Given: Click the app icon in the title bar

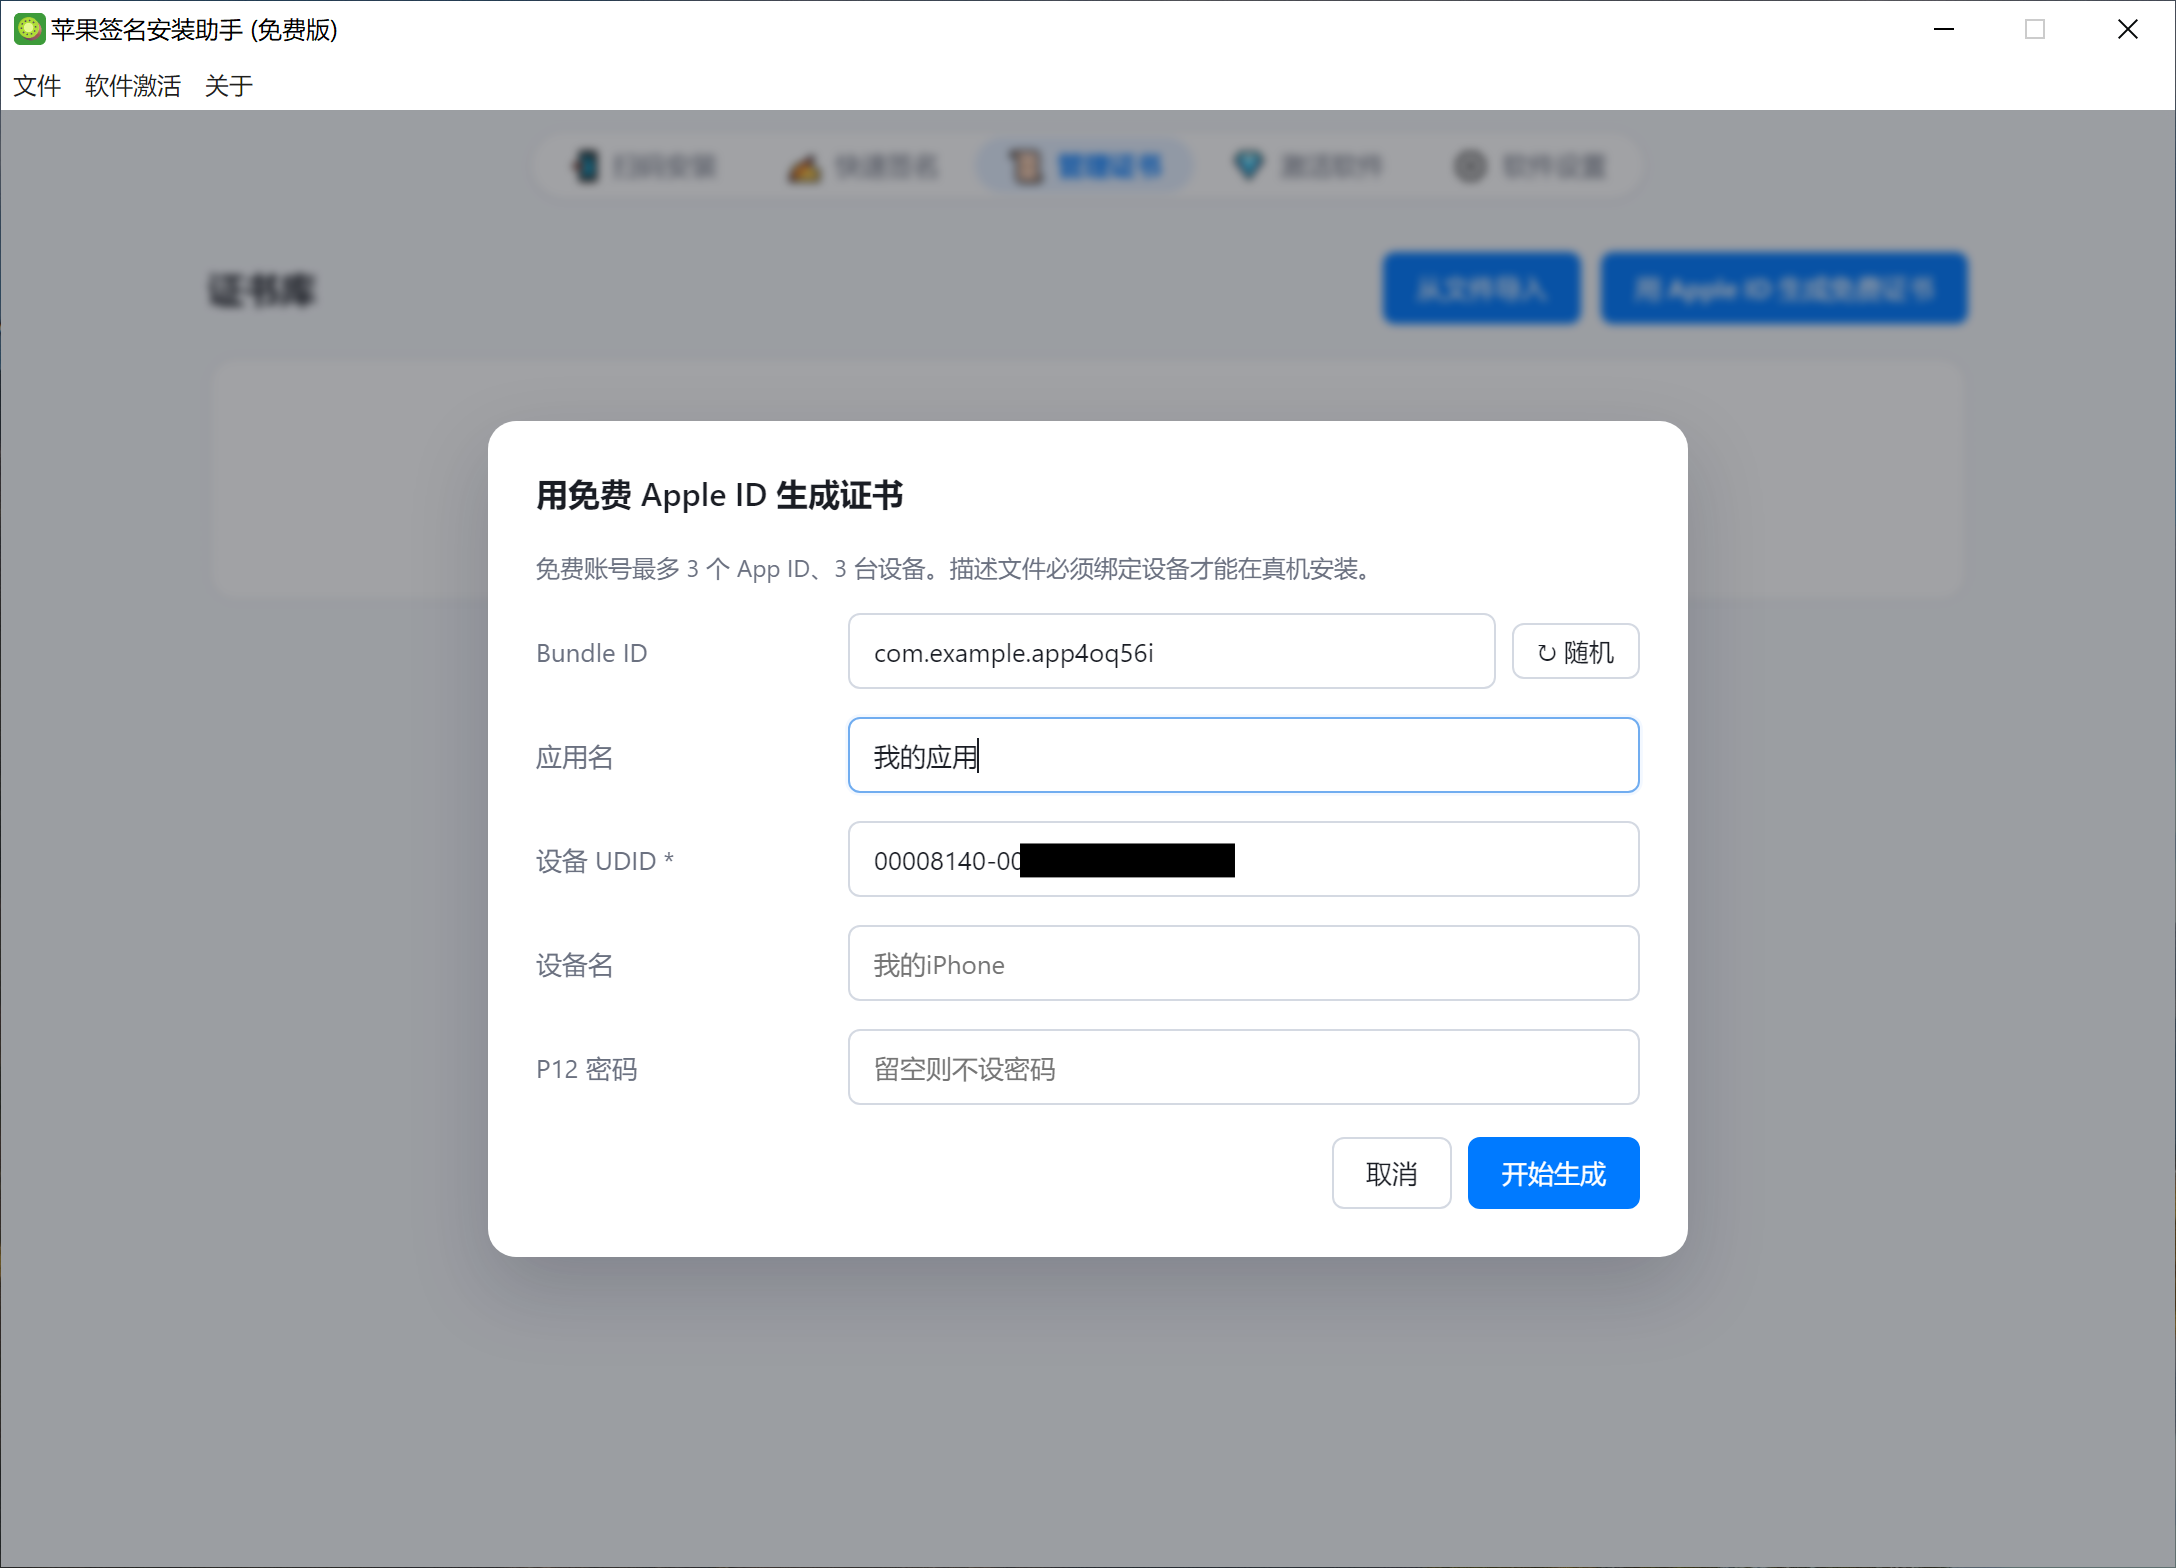Looking at the screenshot, I should (29, 29).
